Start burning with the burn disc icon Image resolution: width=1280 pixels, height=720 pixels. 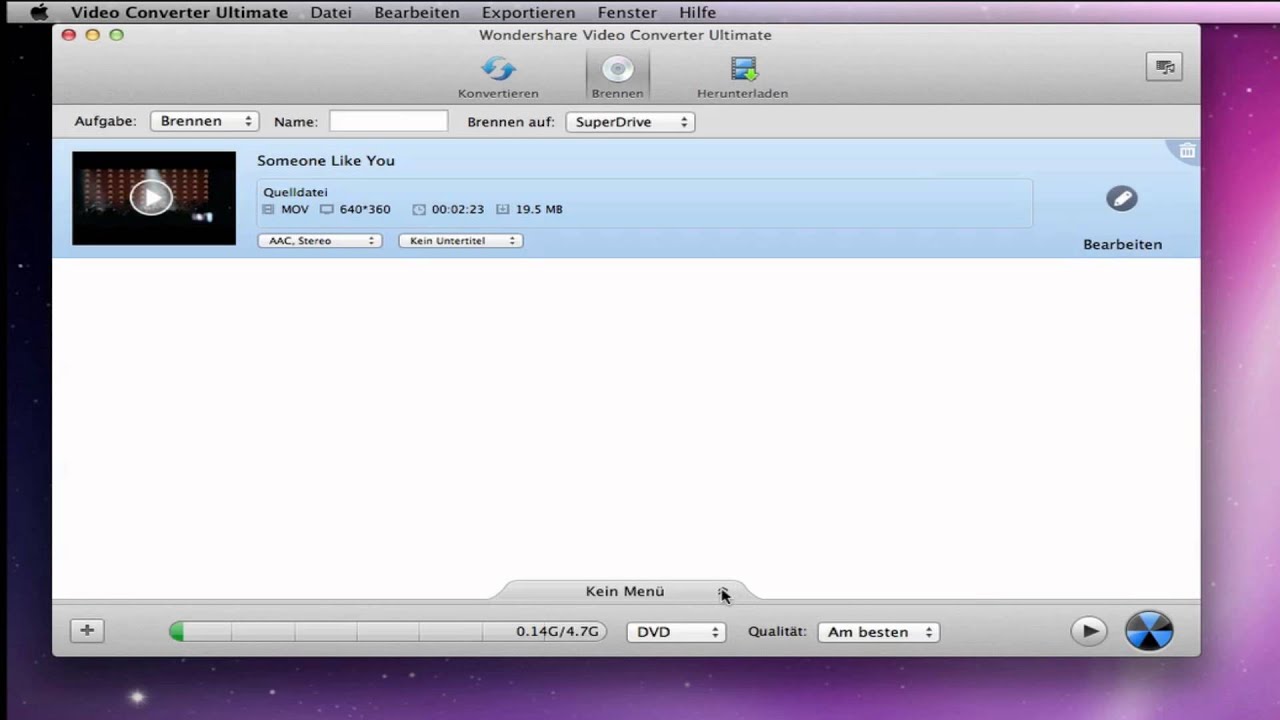[x=1149, y=631]
